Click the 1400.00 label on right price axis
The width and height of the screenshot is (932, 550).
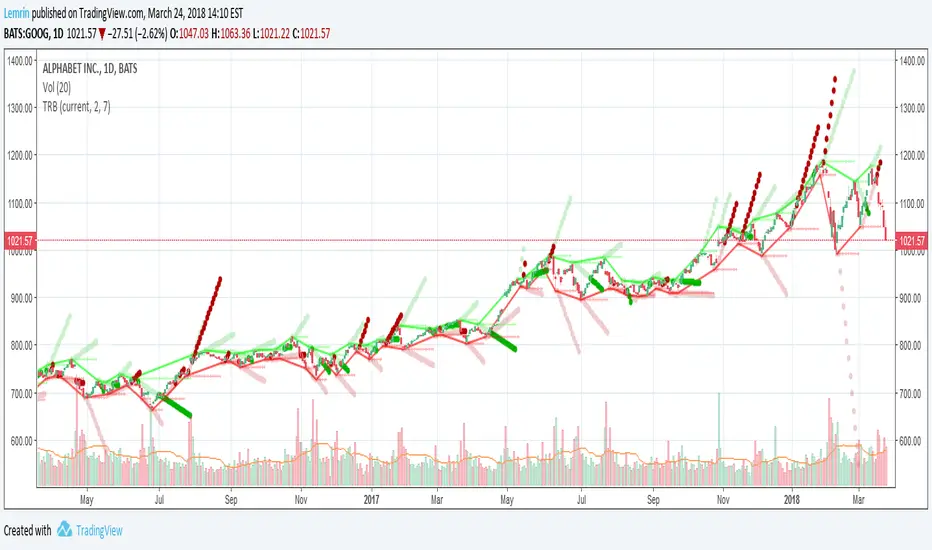[x=912, y=61]
